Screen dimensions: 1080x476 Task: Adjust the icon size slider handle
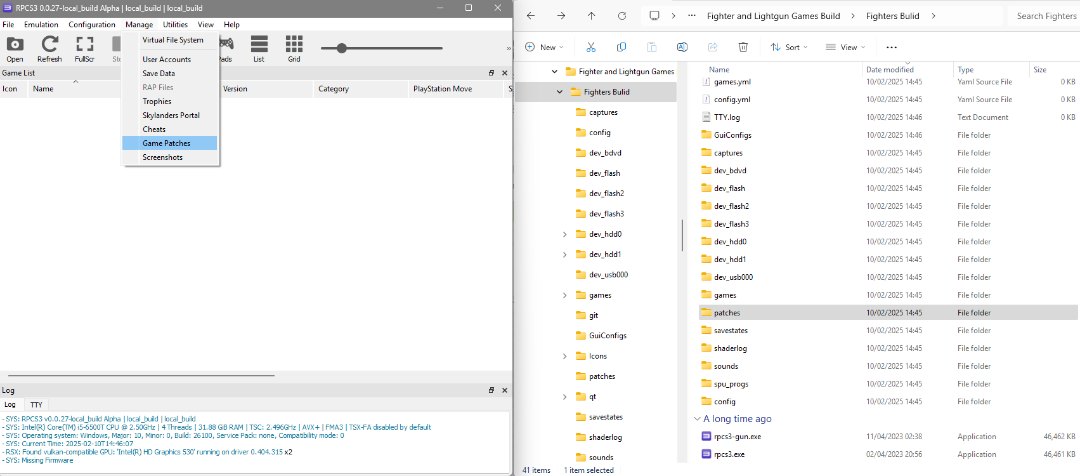click(x=342, y=48)
